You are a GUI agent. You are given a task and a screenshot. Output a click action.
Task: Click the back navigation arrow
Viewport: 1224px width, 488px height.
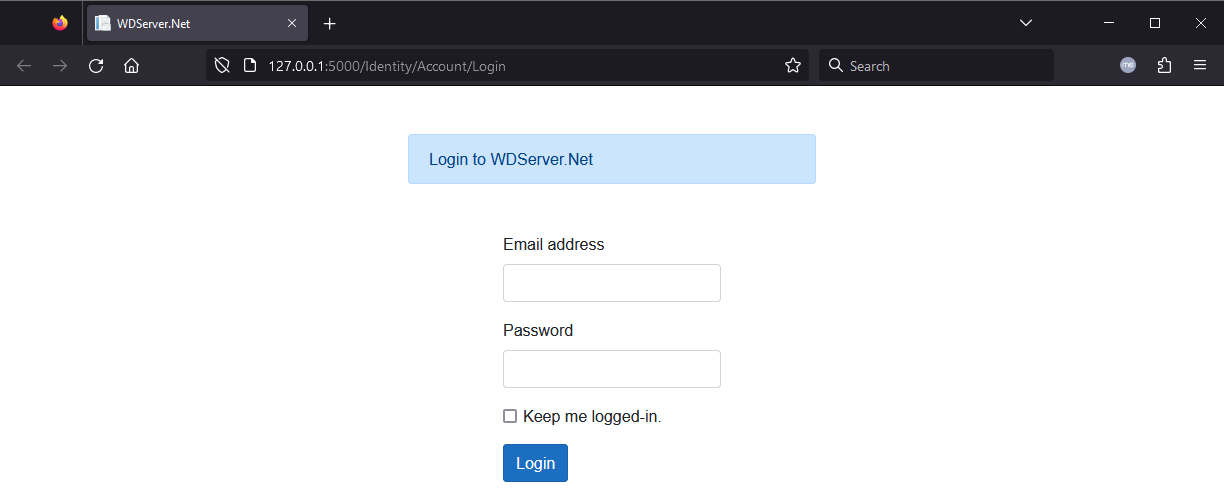click(24, 66)
